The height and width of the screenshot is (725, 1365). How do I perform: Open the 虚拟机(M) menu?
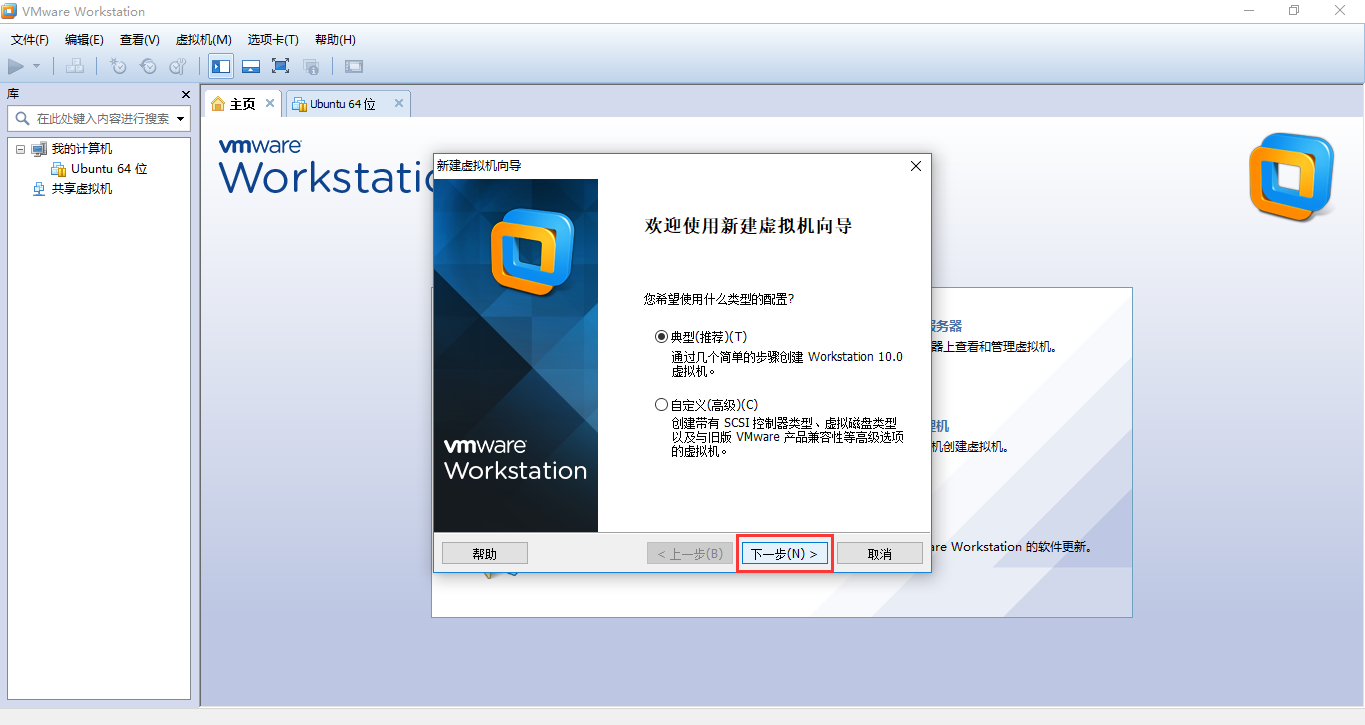[x=204, y=40]
